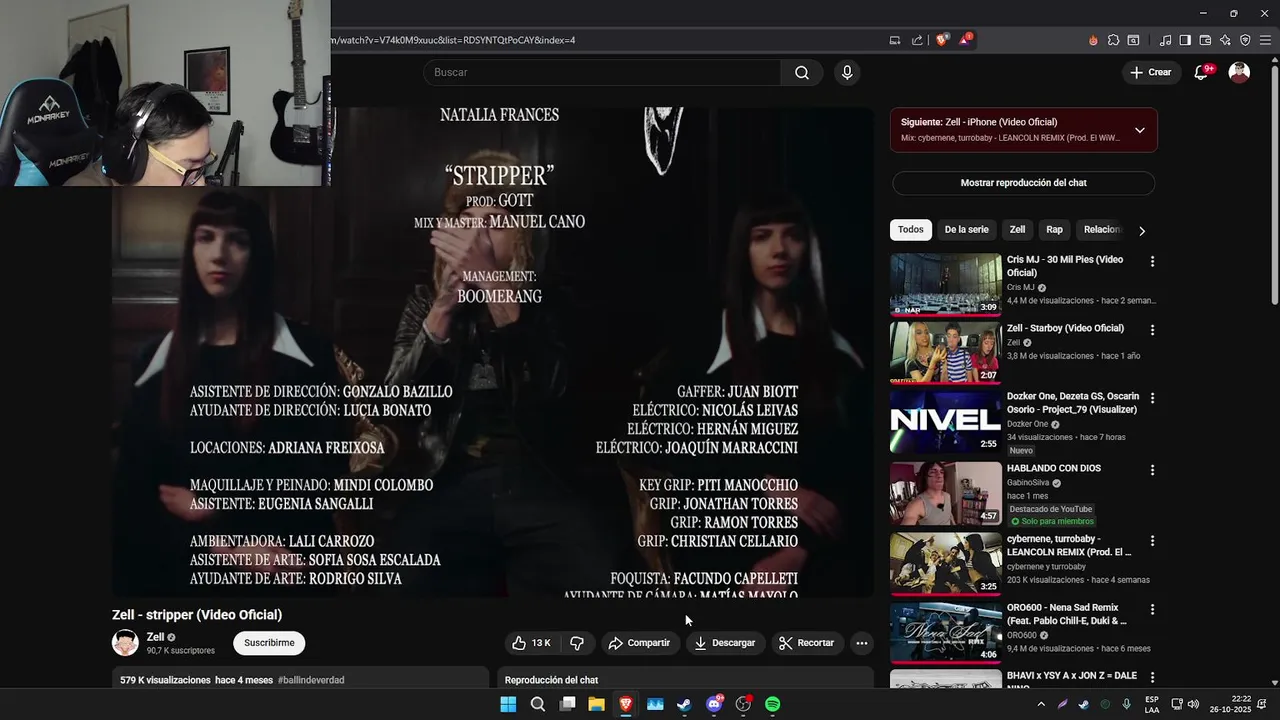Click the Buscar search input field
The image size is (1280, 720).
pyautogui.click(x=602, y=72)
